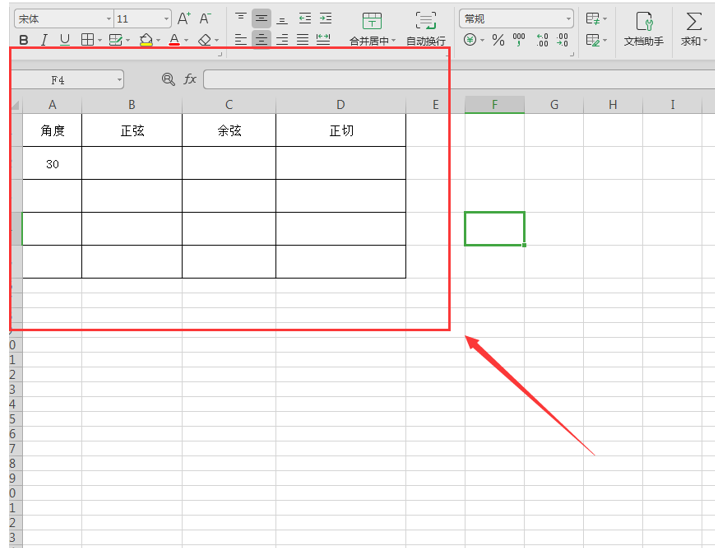Decrease font size with A- icon
This screenshot has width=715, height=548.
pyautogui.click(x=205, y=19)
